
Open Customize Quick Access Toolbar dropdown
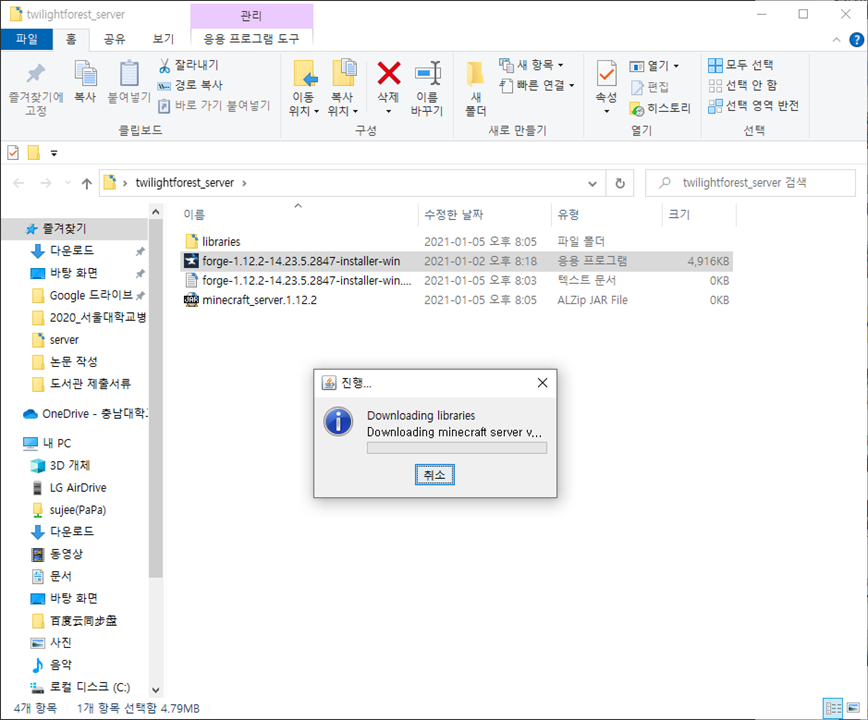point(54,153)
